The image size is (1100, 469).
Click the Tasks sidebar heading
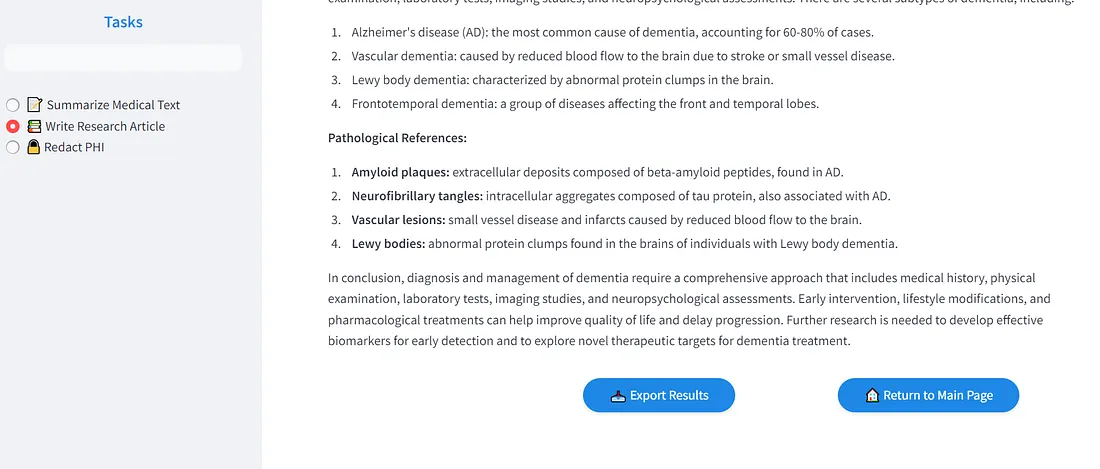coord(123,22)
